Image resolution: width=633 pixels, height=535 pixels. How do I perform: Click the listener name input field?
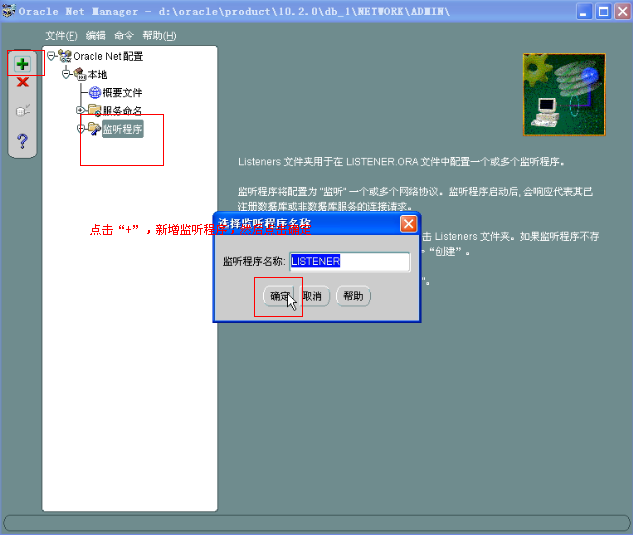350,261
